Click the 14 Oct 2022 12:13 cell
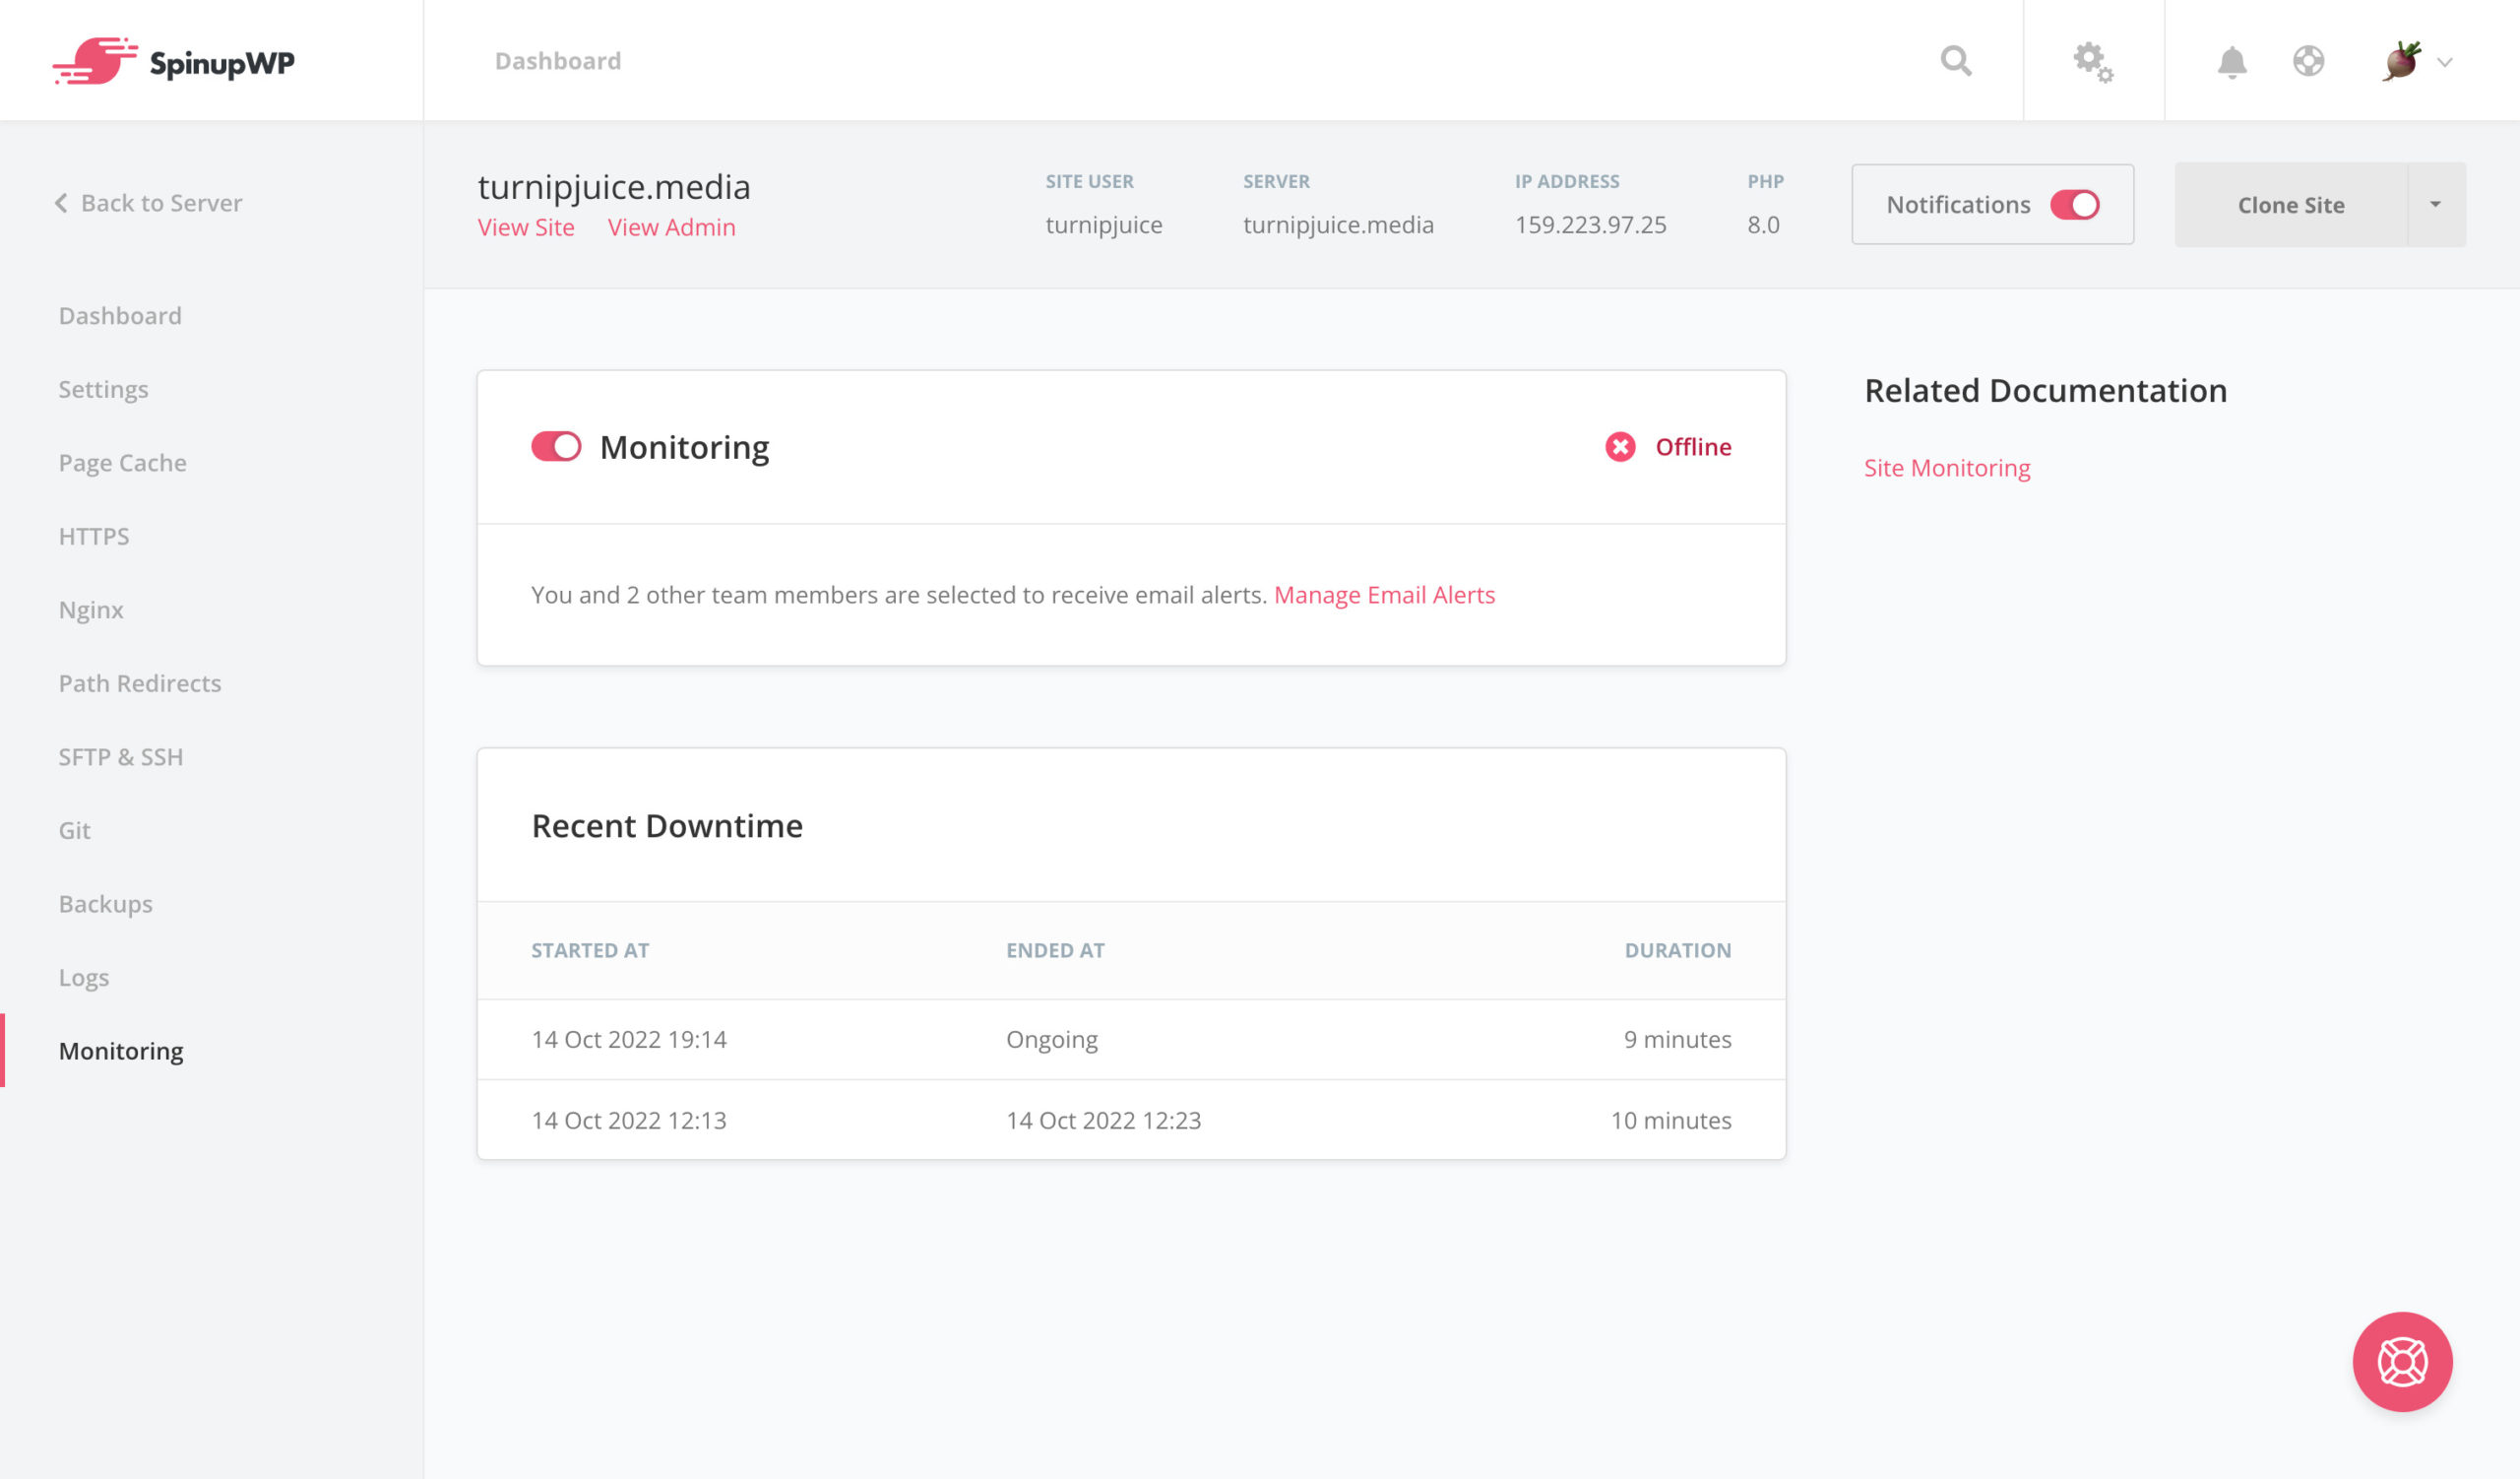 point(629,1120)
